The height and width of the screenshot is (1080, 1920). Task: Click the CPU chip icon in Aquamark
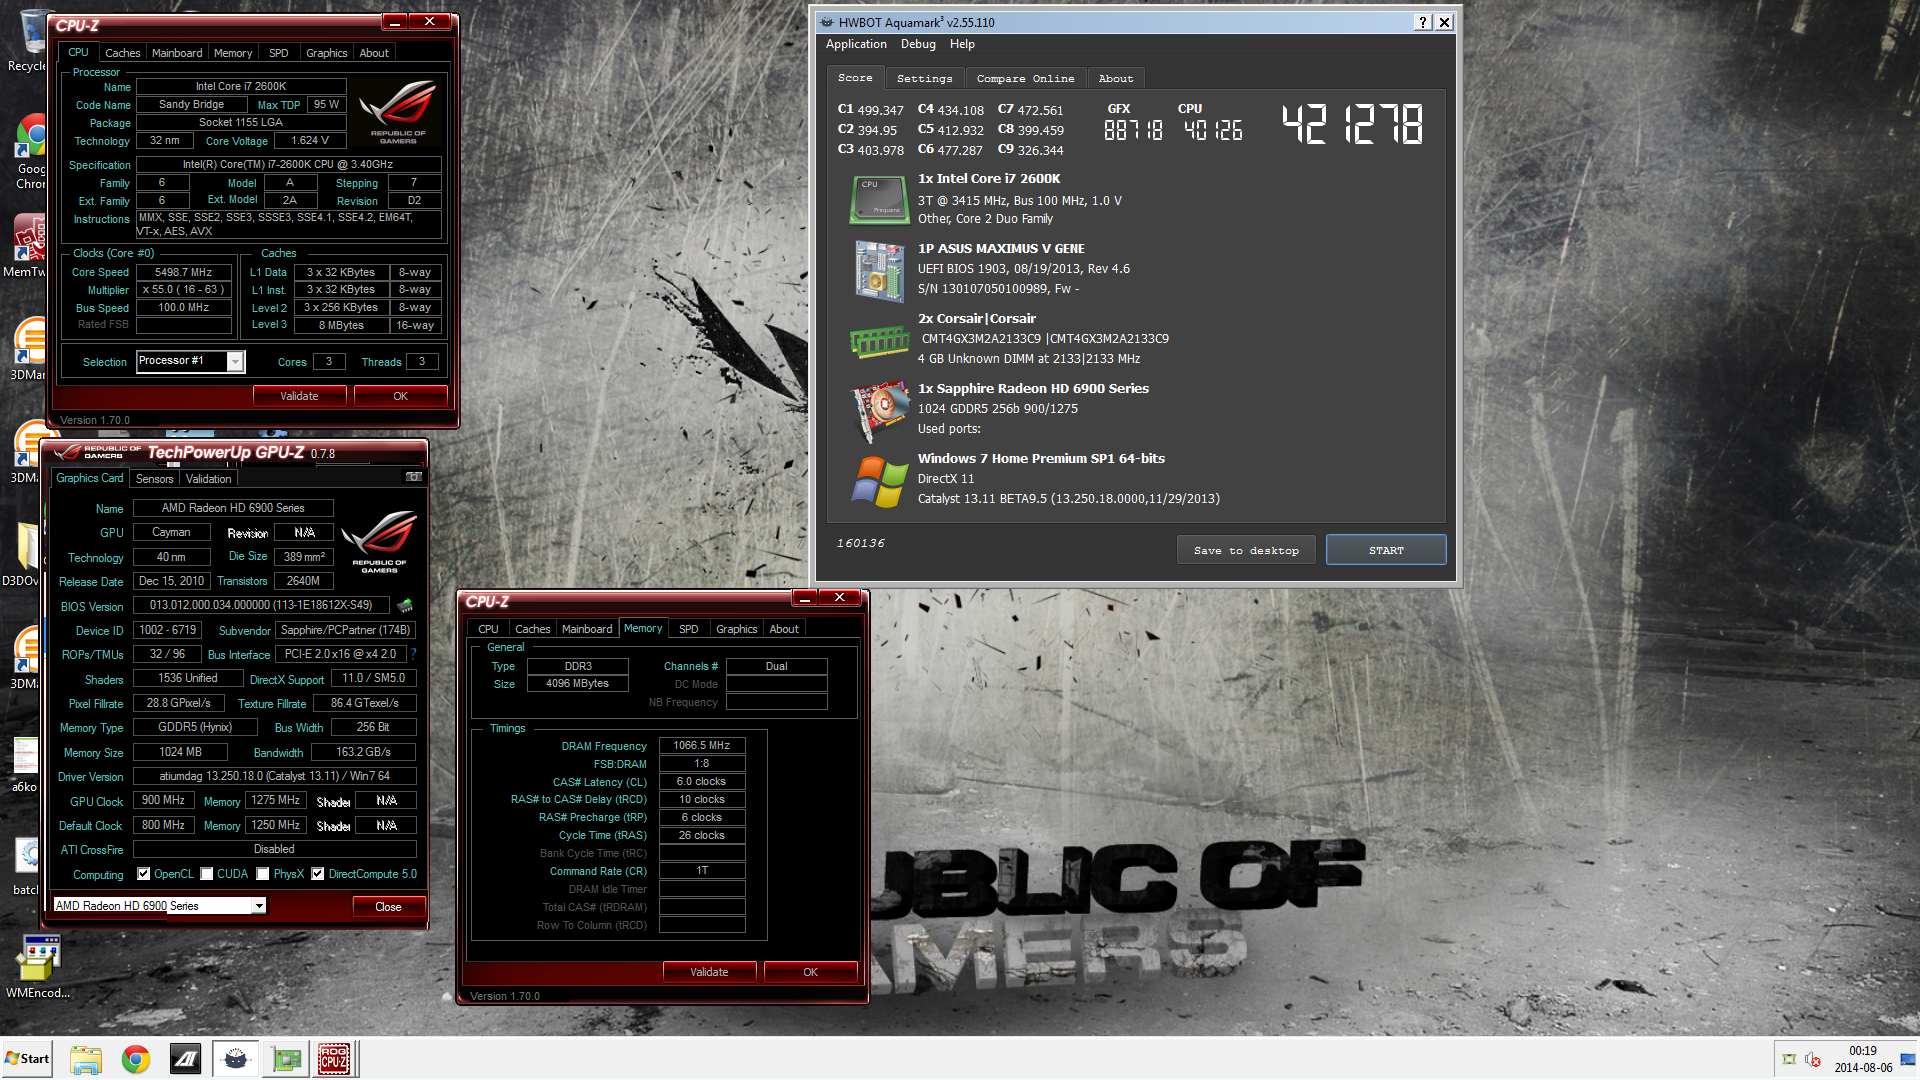pos(878,199)
